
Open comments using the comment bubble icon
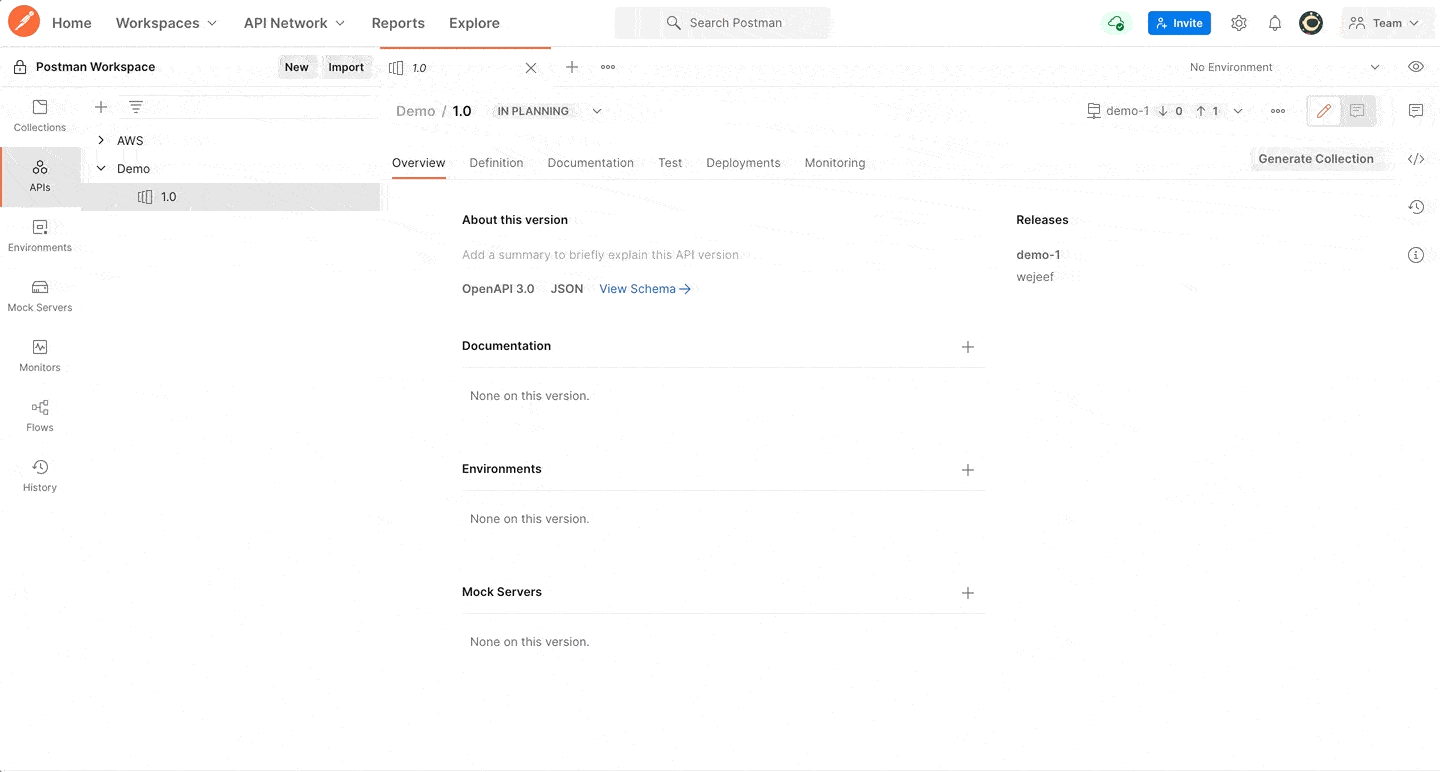1416,111
